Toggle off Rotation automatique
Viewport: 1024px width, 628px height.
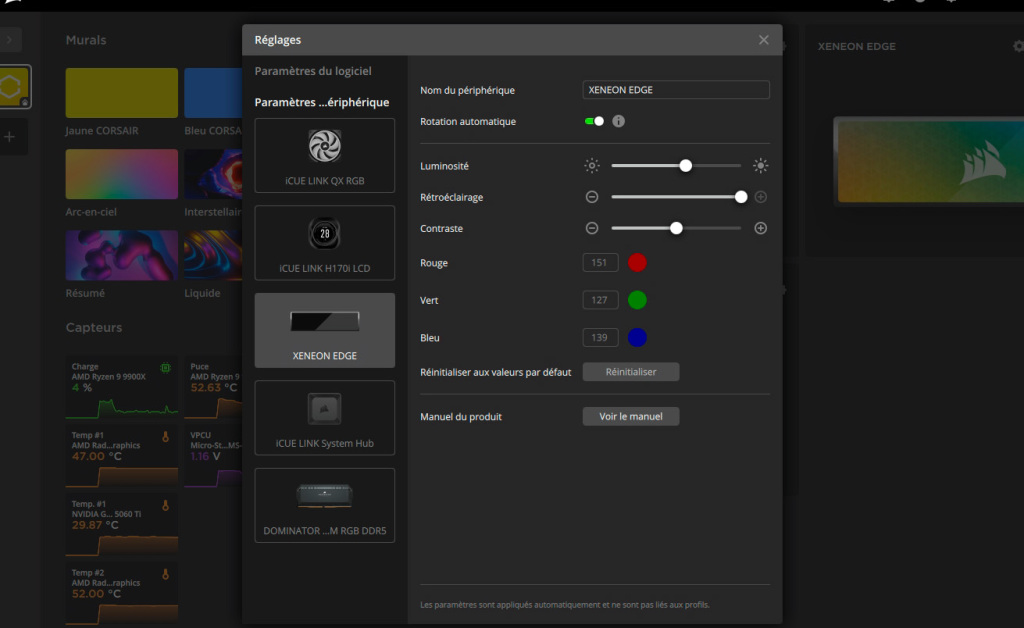596,120
